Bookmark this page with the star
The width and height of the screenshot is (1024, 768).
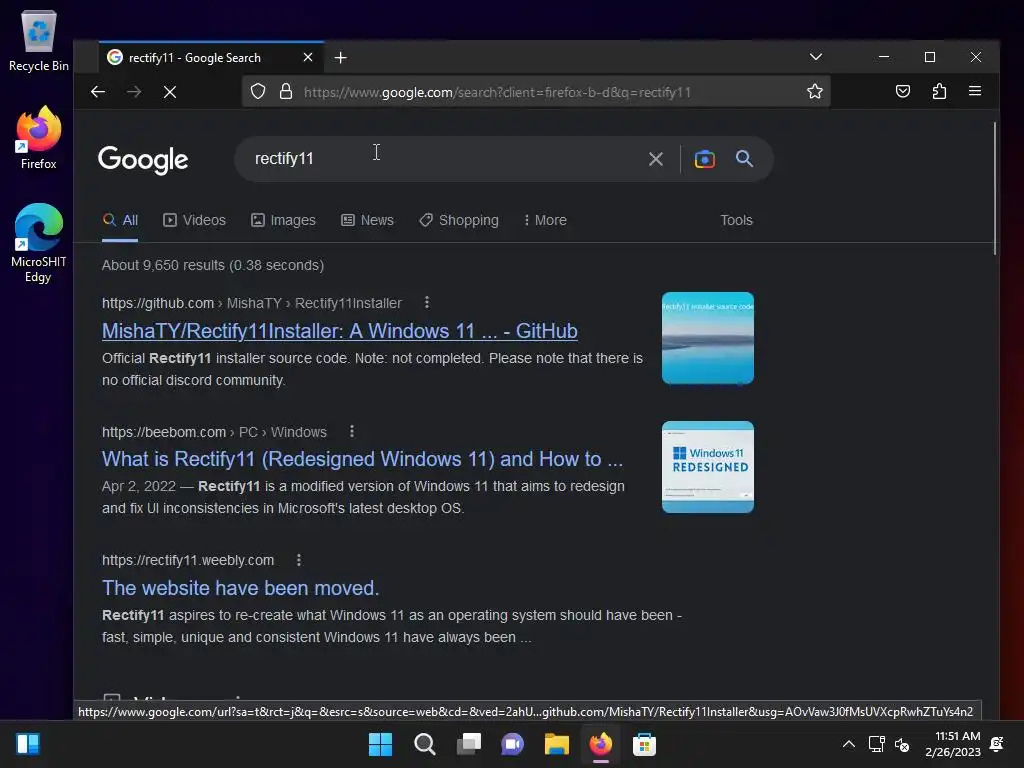814,91
